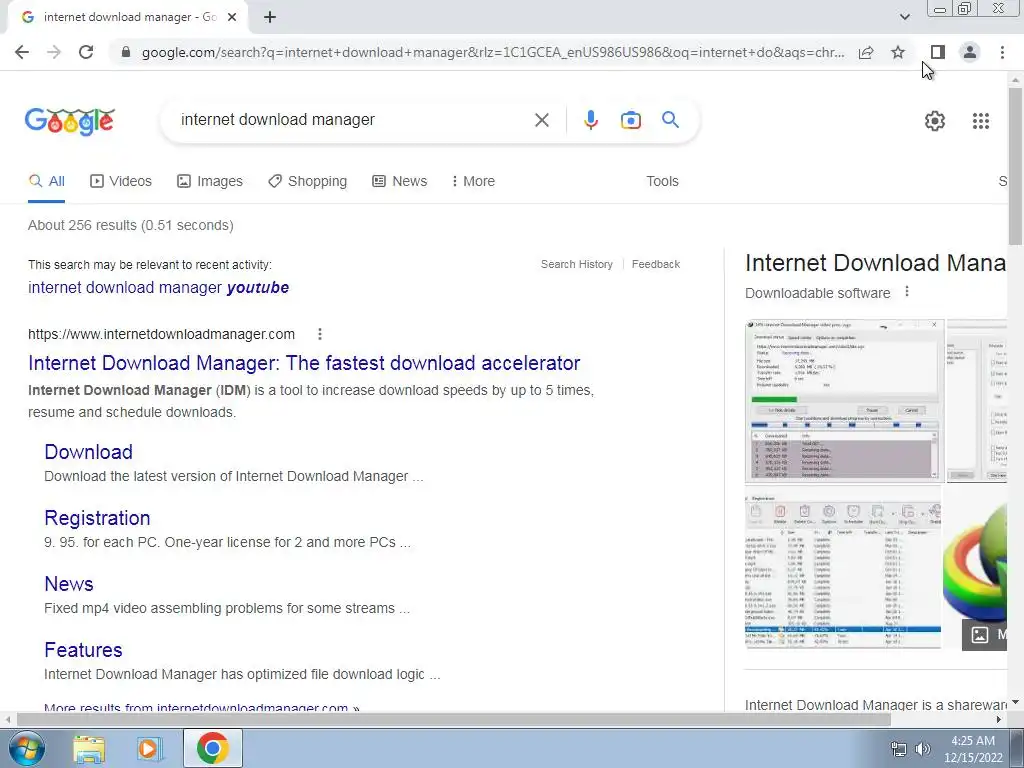Open Windows Explorer from the taskbar
Image resolution: width=1024 pixels, height=768 pixels.
(89, 748)
